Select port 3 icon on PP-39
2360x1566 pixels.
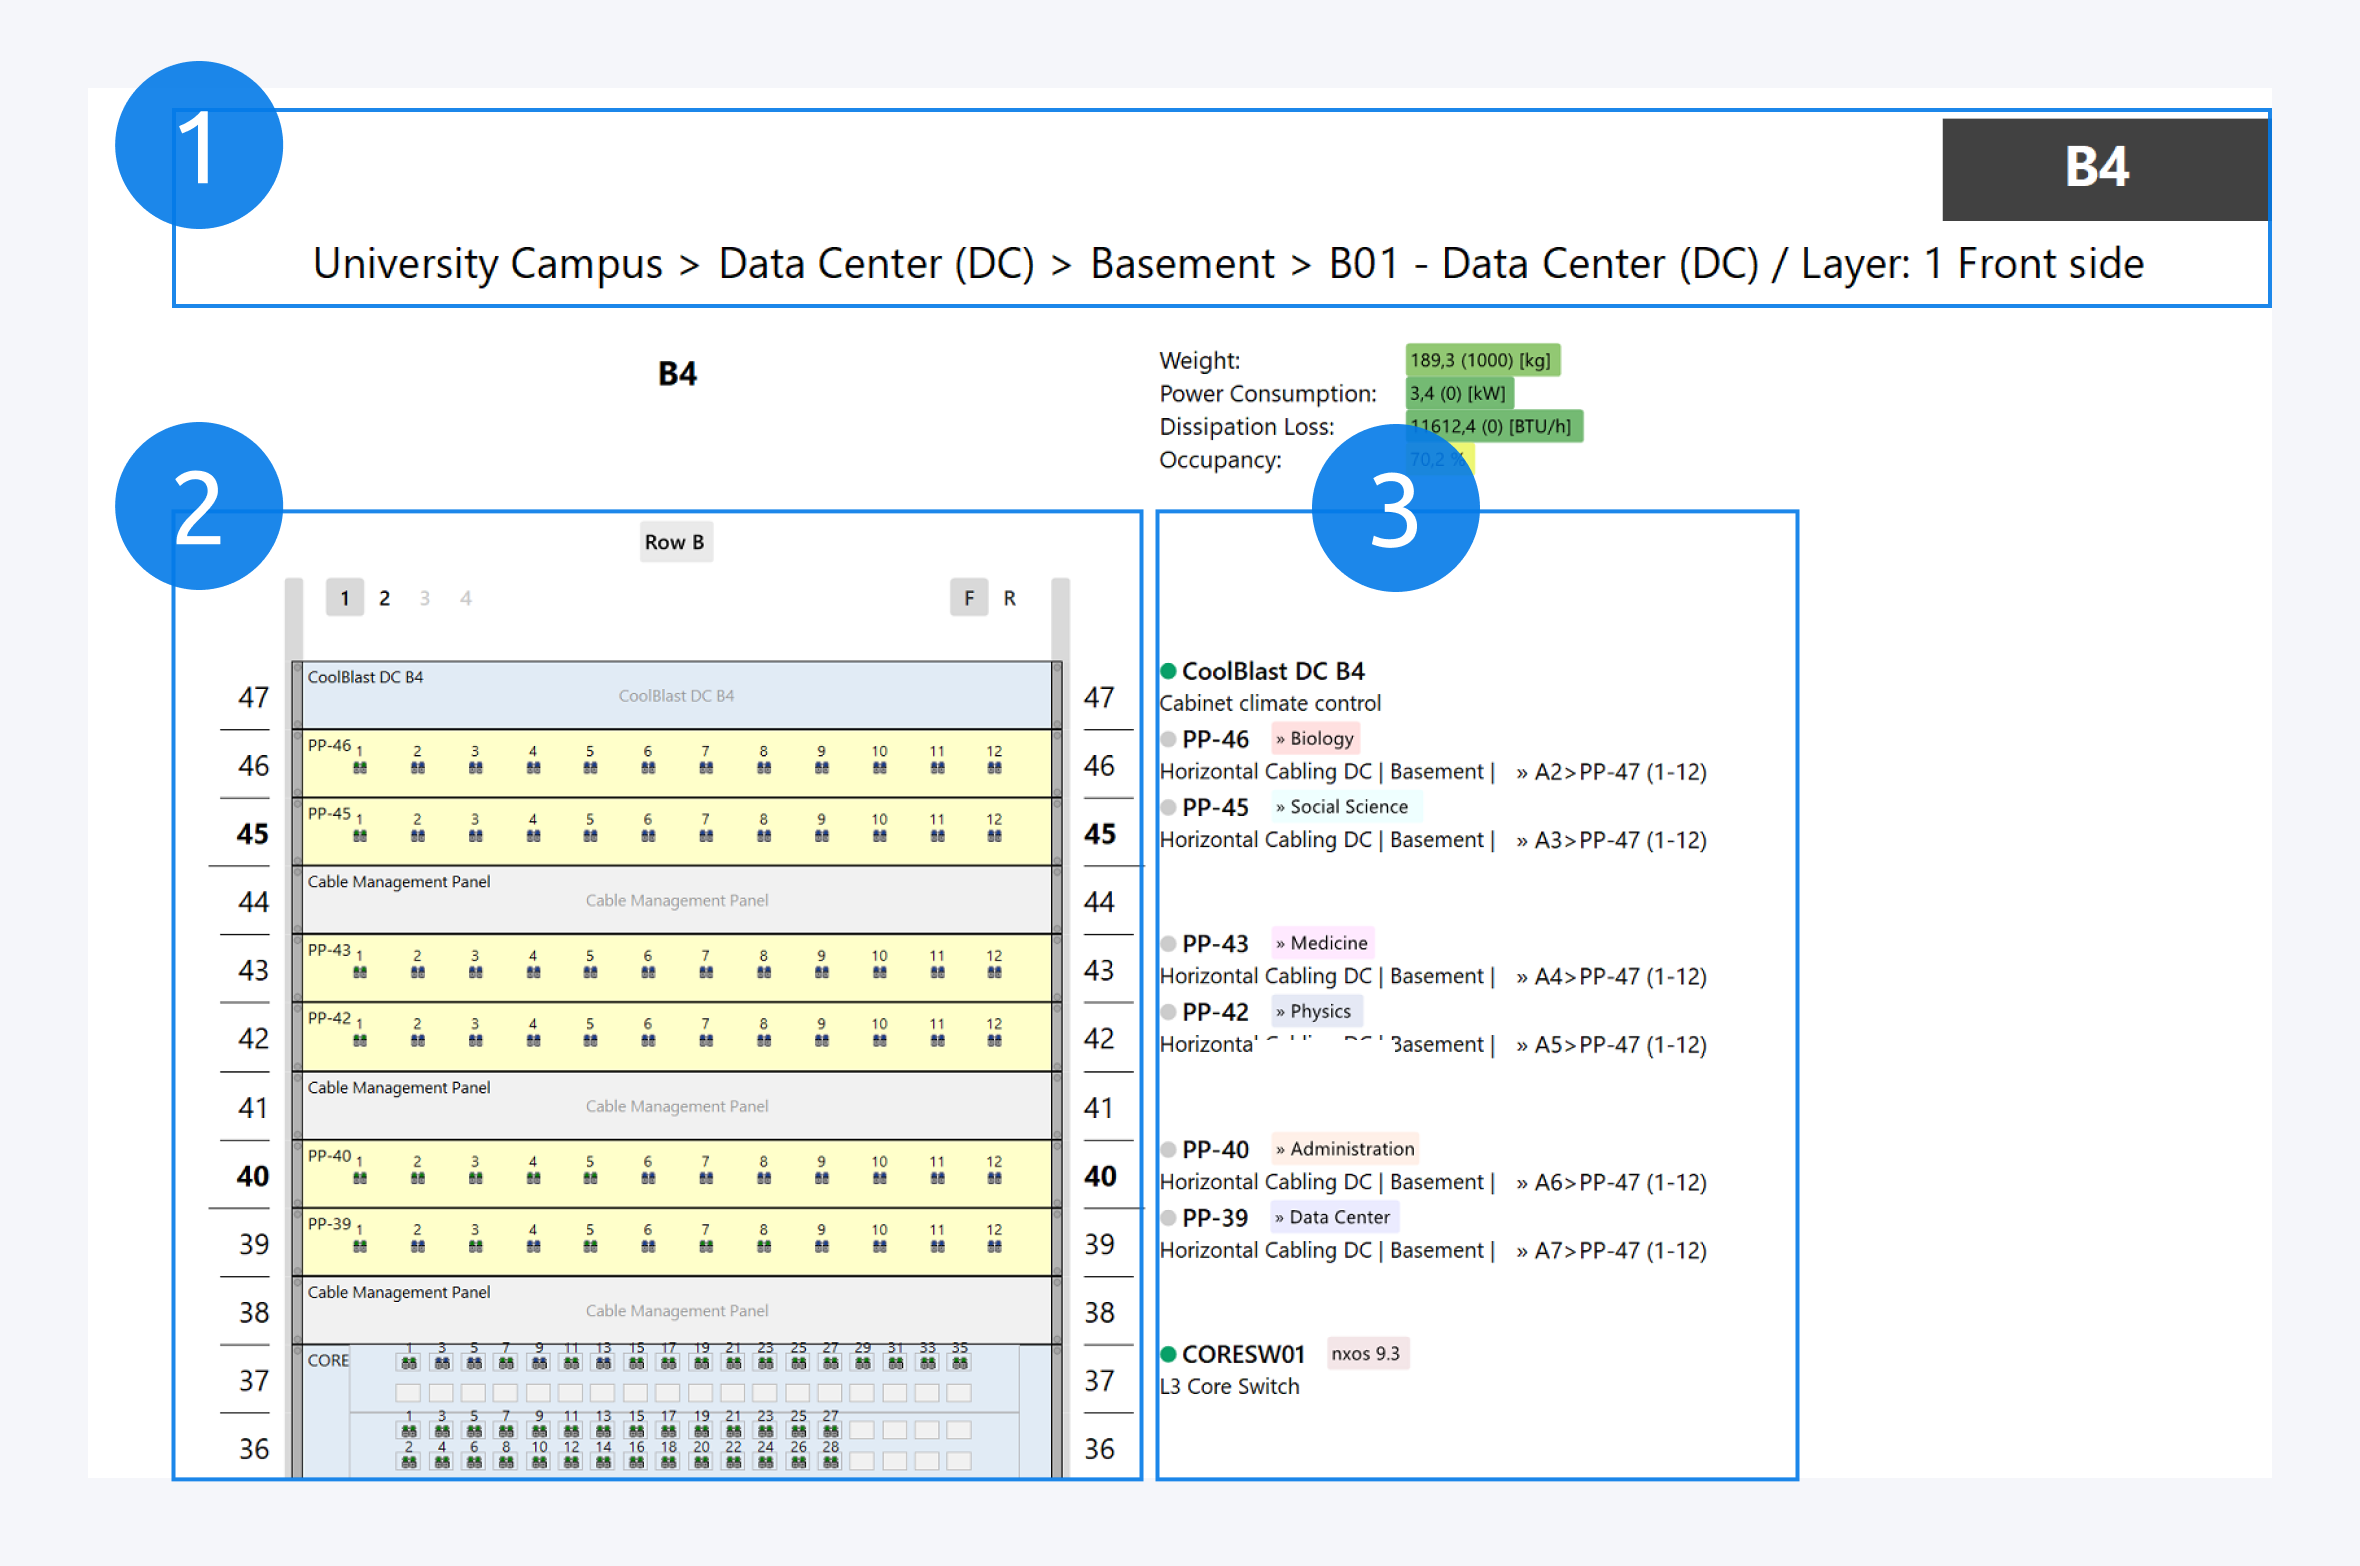tap(474, 1246)
